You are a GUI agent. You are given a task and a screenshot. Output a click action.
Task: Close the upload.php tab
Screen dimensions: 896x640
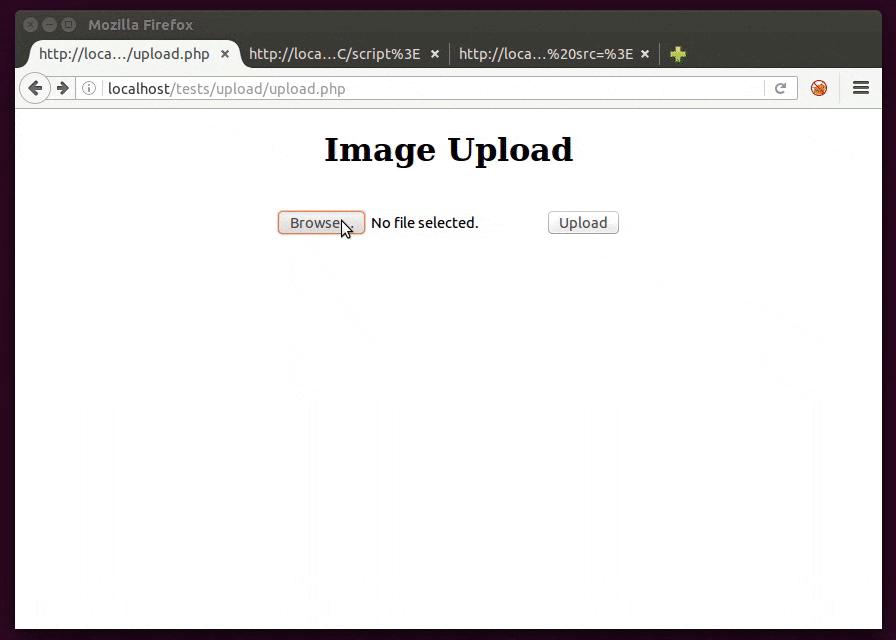pyautogui.click(x=225, y=54)
